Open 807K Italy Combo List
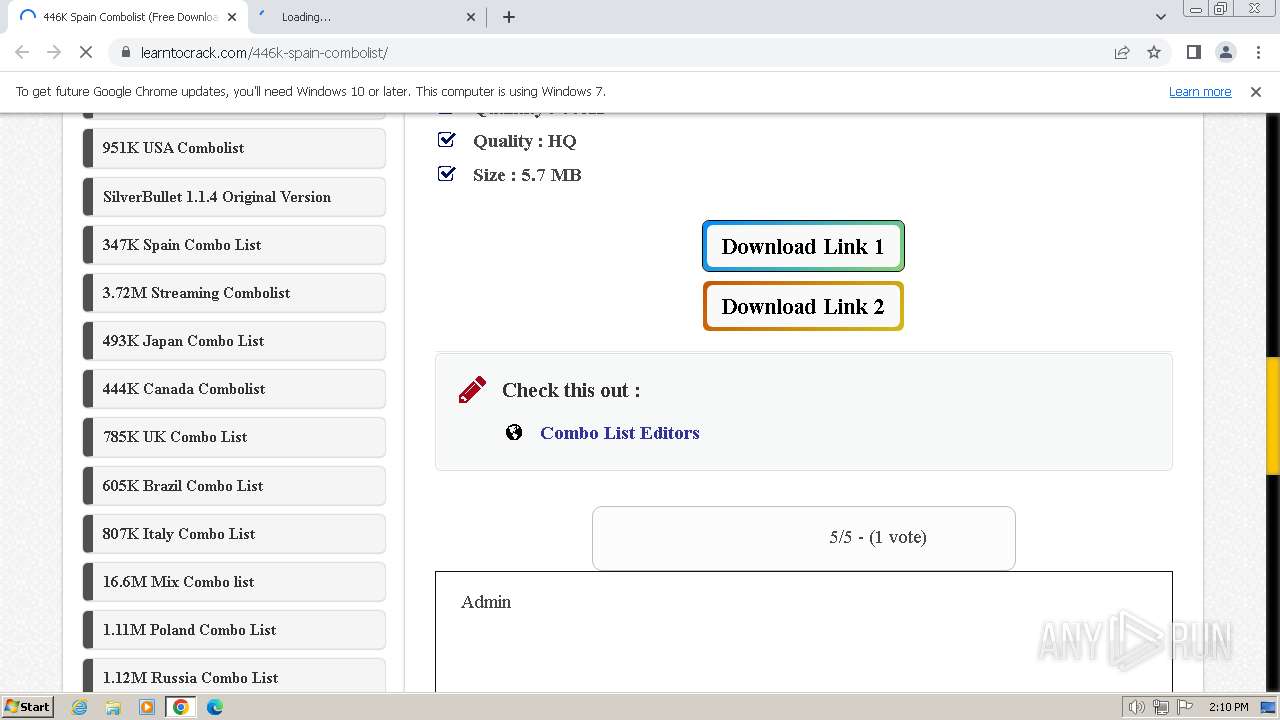This screenshot has height=720, width=1280. (234, 534)
